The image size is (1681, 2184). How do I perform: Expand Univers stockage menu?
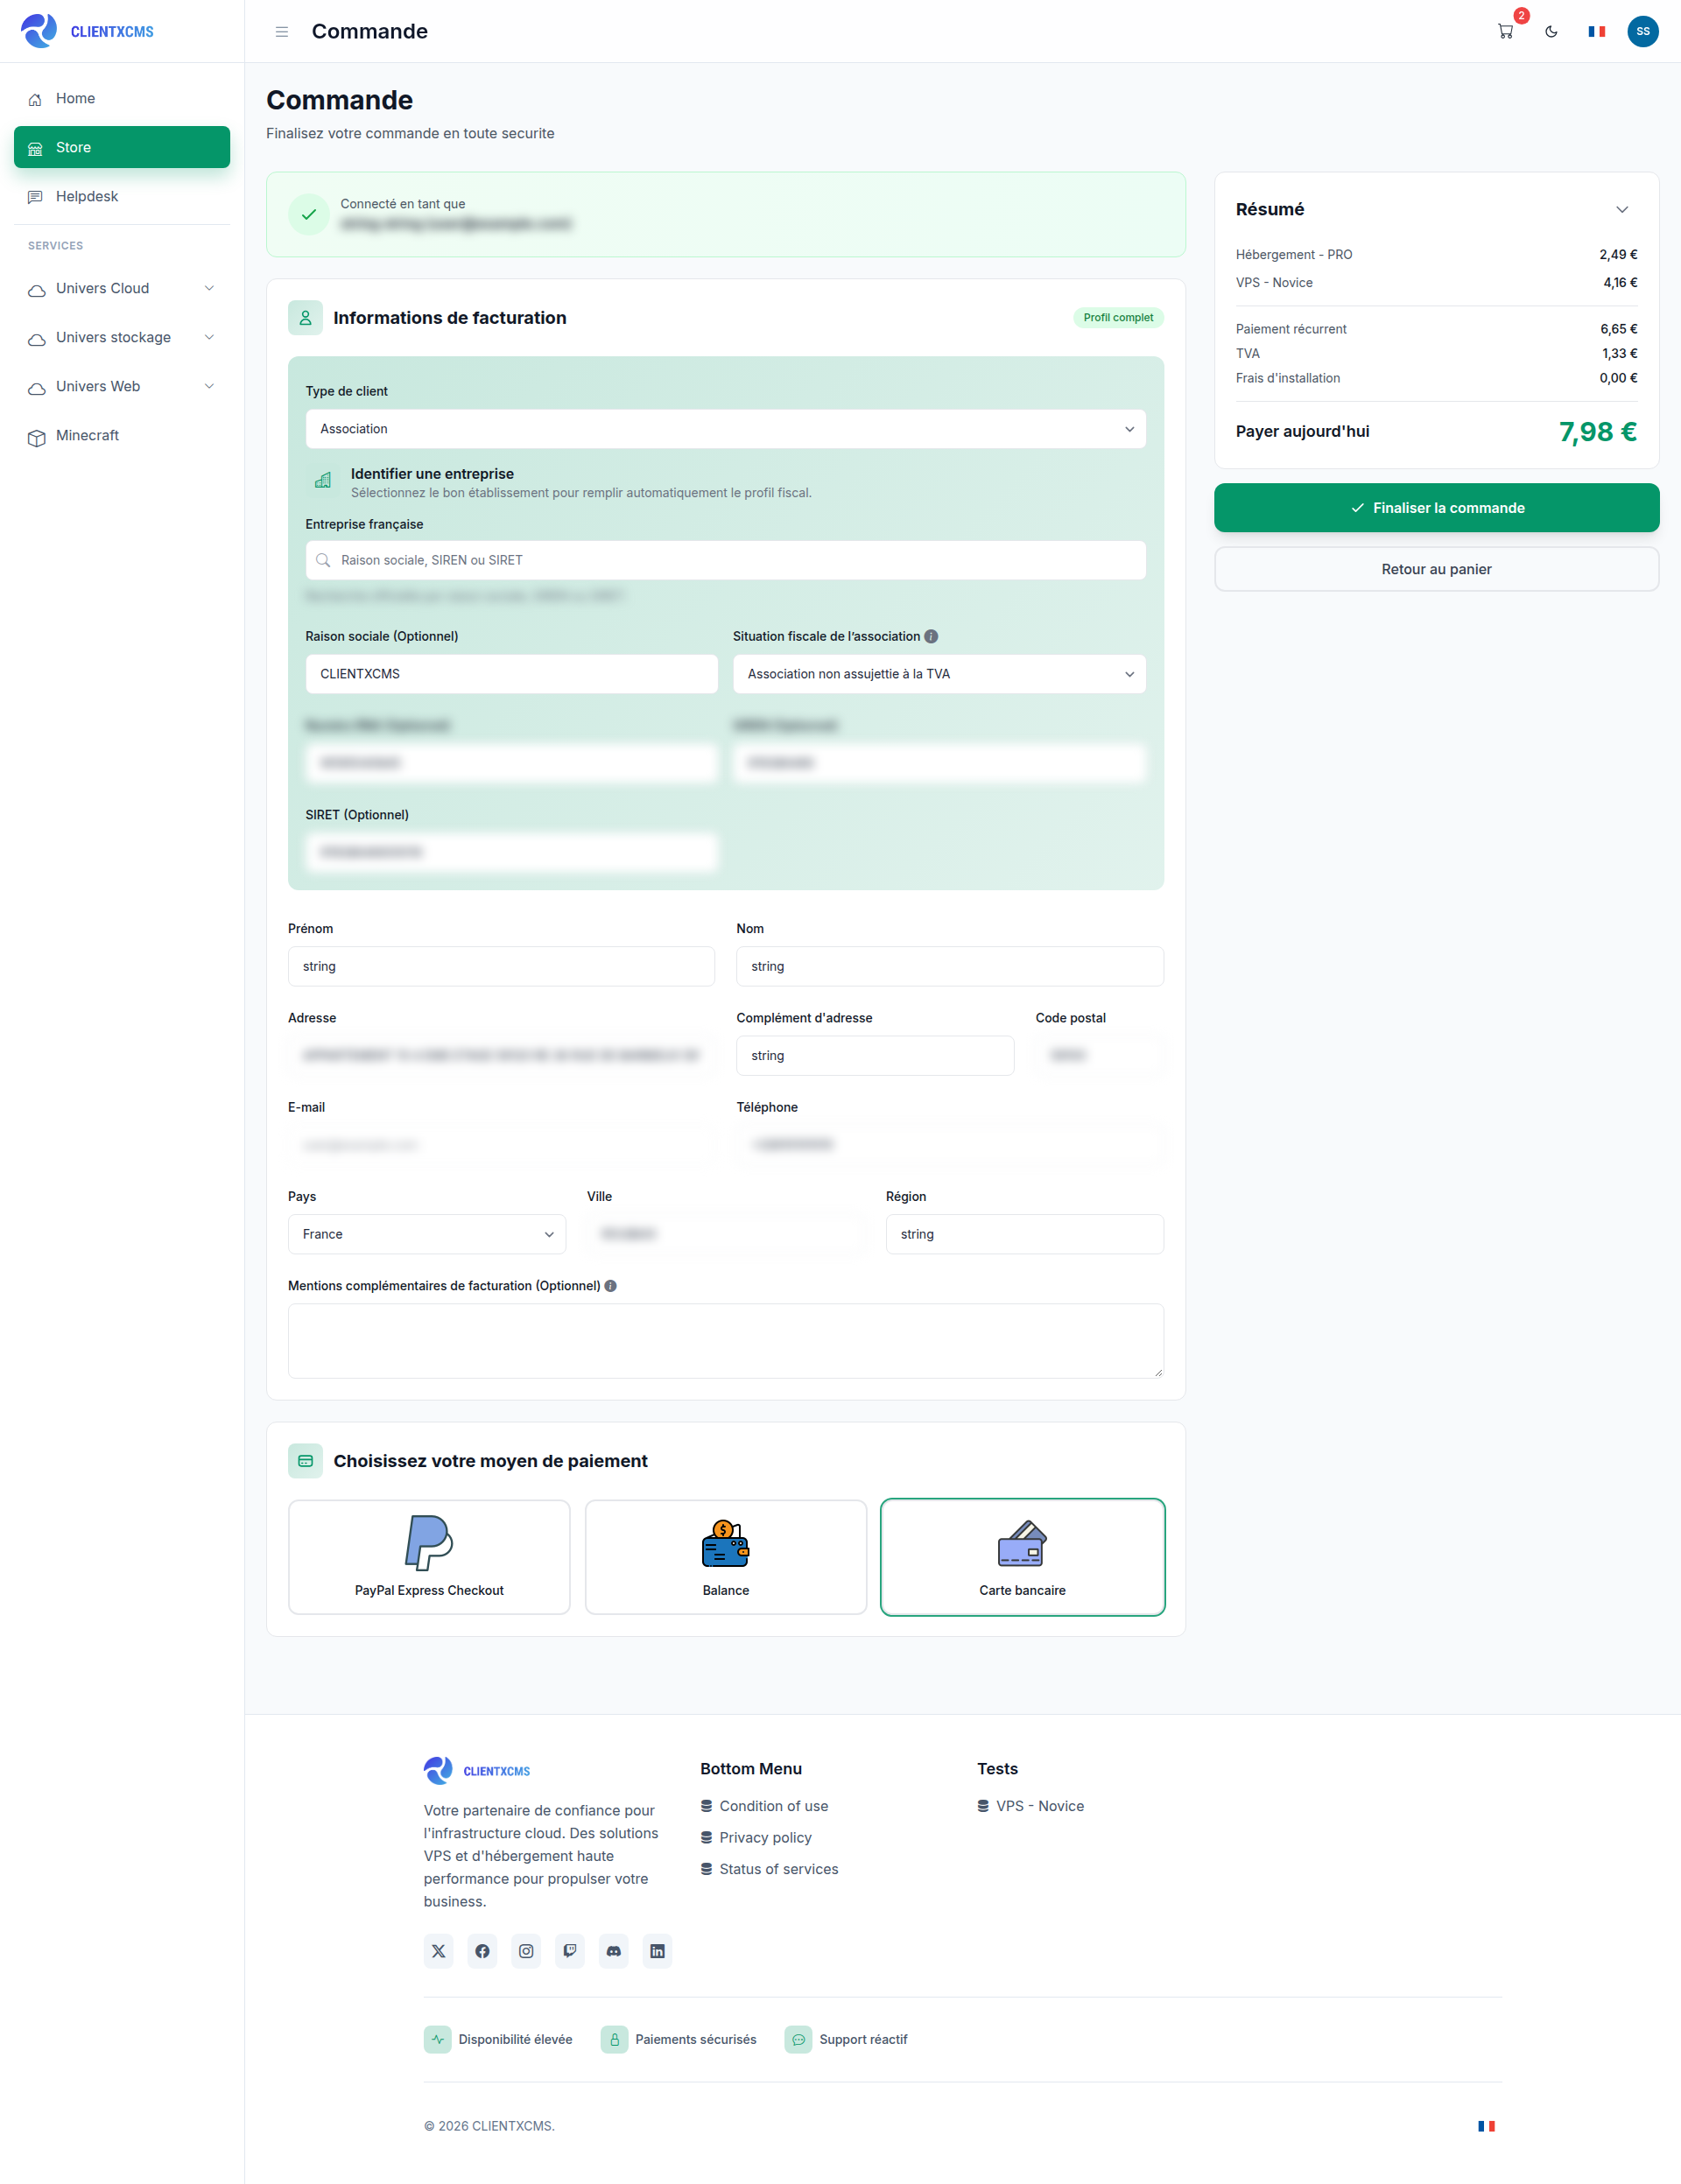[x=122, y=338]
